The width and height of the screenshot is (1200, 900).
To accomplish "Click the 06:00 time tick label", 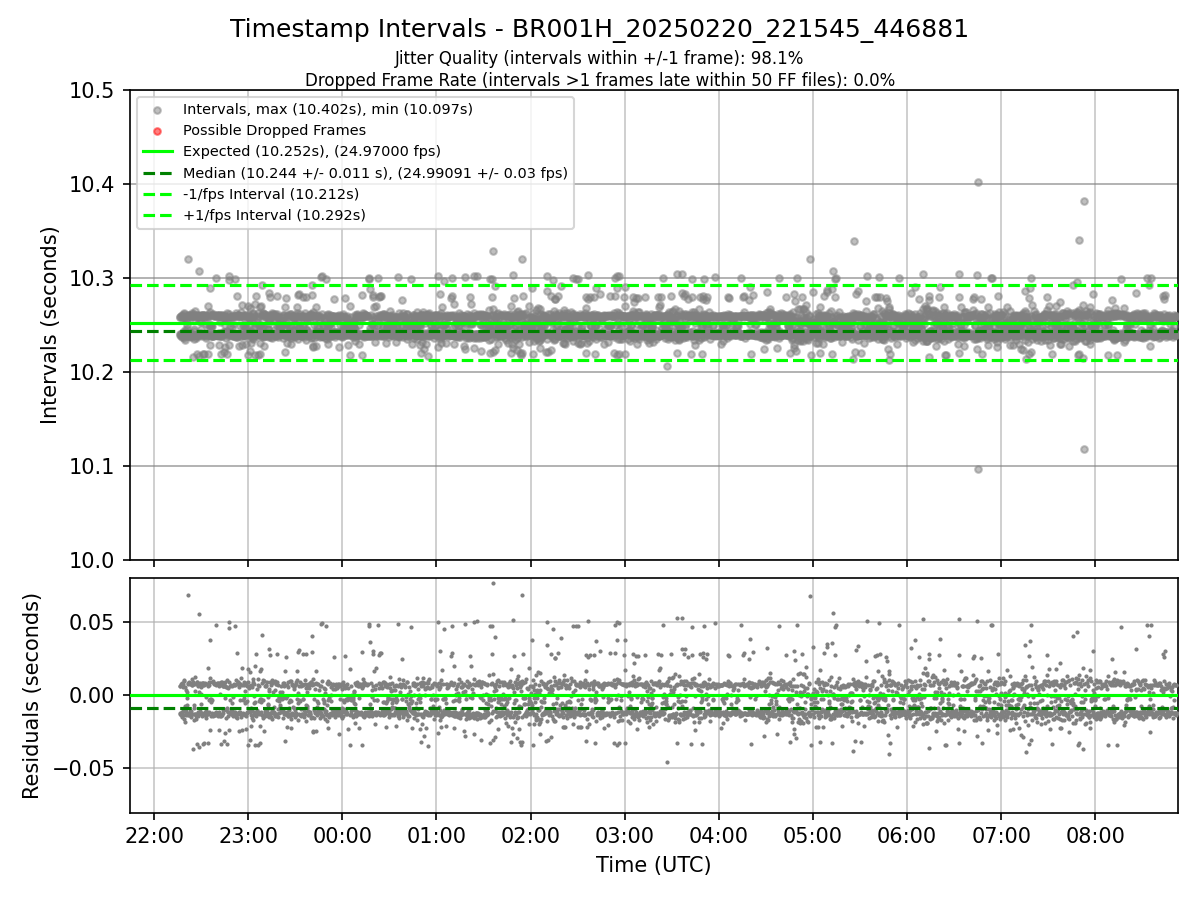I will click(906, 834).
